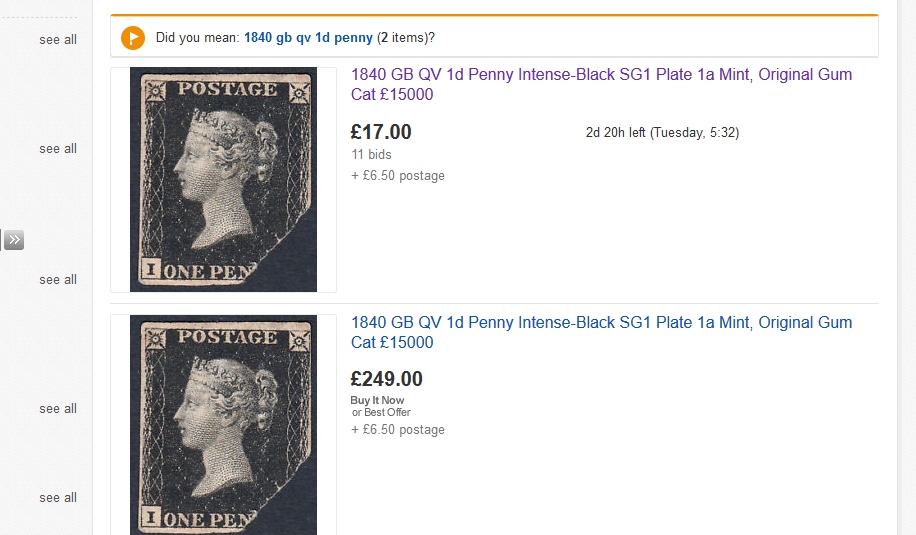
Task: Open the suggested search '1840 gb qv 1d penny'
Action: click(308, 37)
